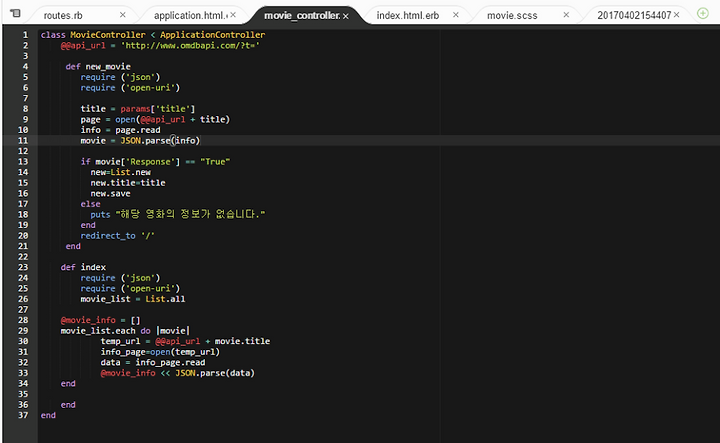Close the movie_controller tab
Viewport: 720px width, 443px height.
click(345, 16)
